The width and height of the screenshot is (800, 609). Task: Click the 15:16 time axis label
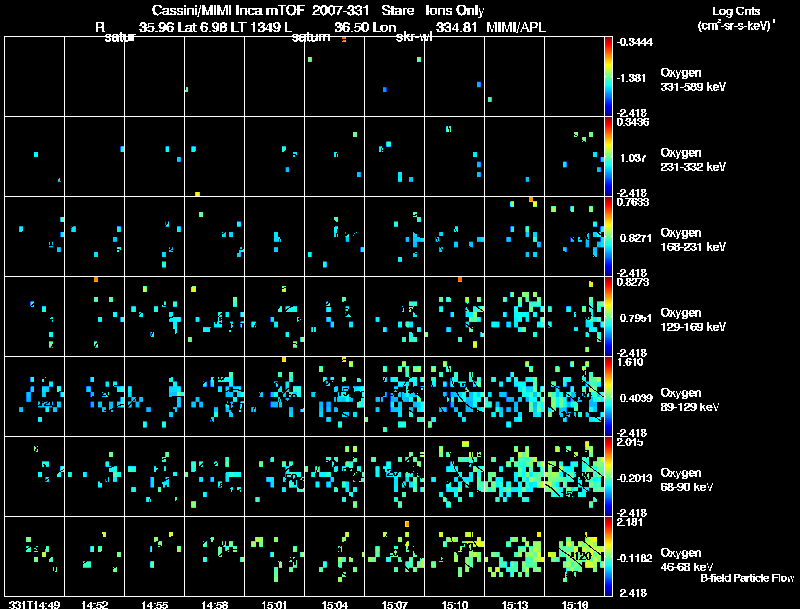[575, 603]
